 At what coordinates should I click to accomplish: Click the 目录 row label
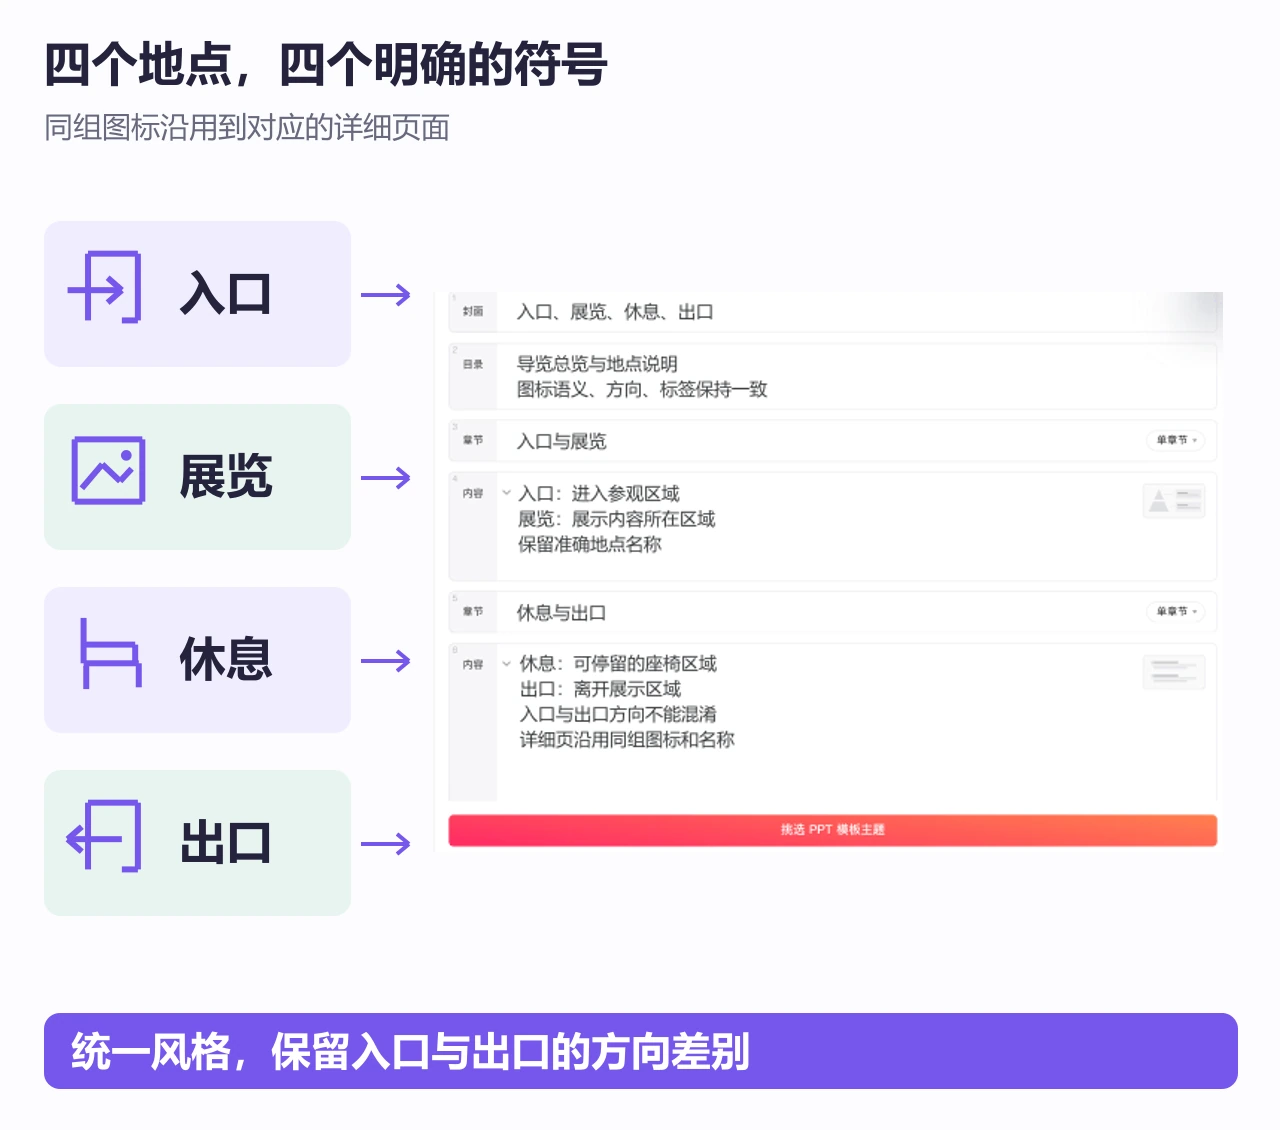(473, 364)
